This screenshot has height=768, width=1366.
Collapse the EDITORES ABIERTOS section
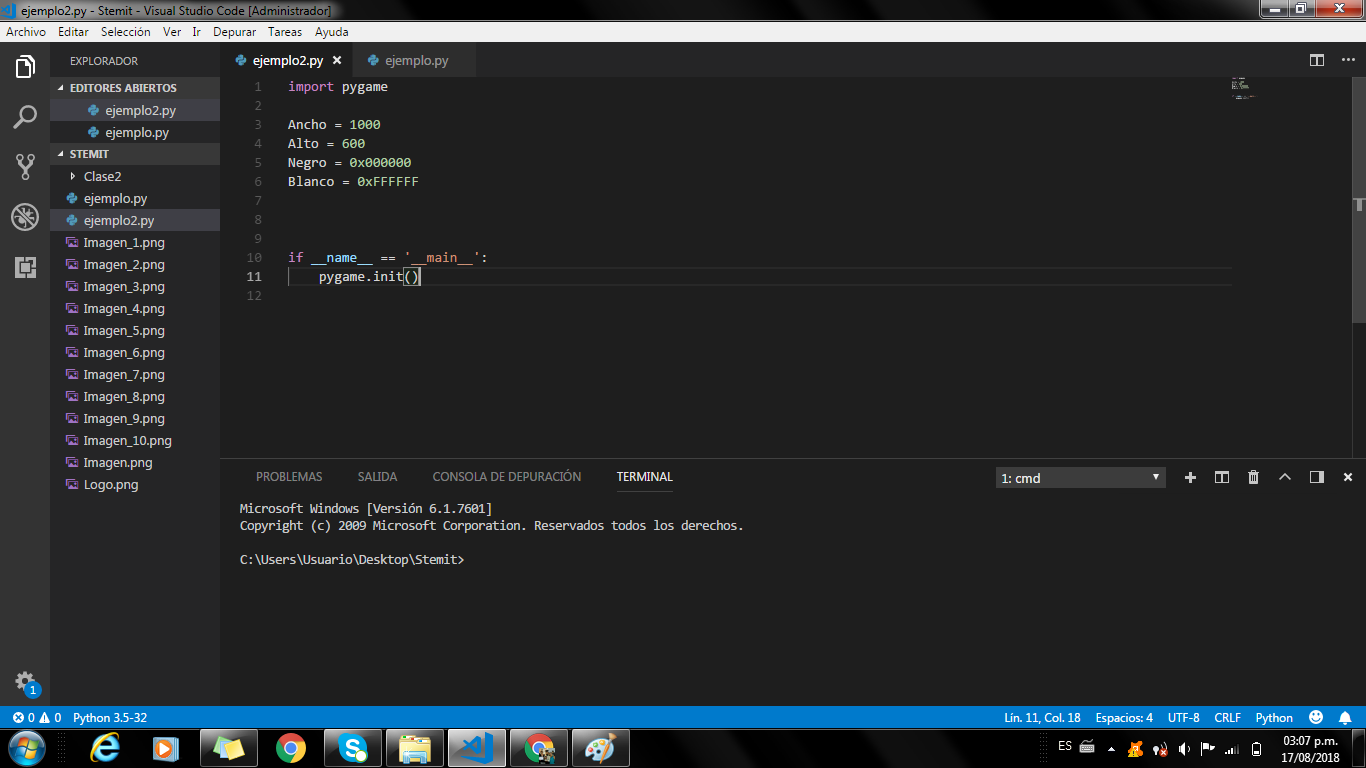pyautogui.click(x=135, y=88)
